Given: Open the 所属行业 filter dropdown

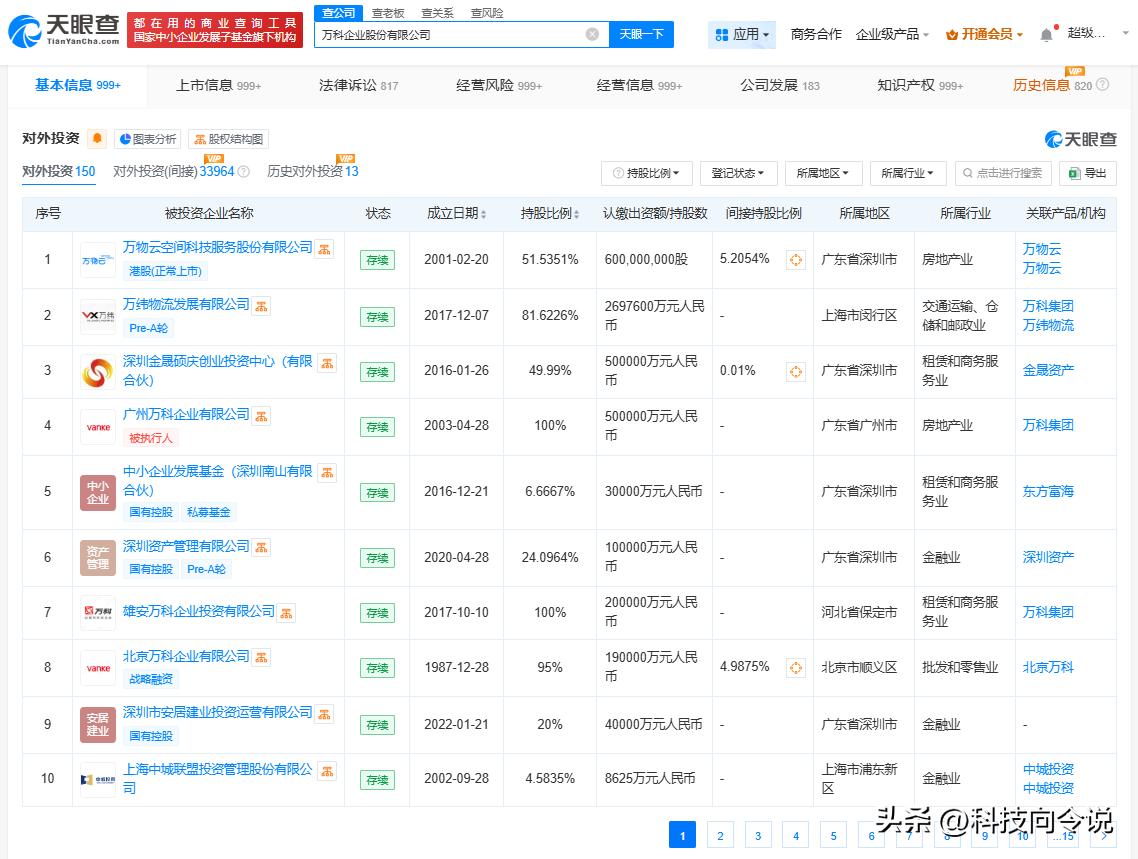Looking at the screenshot, I should click(x=908, y=173).
